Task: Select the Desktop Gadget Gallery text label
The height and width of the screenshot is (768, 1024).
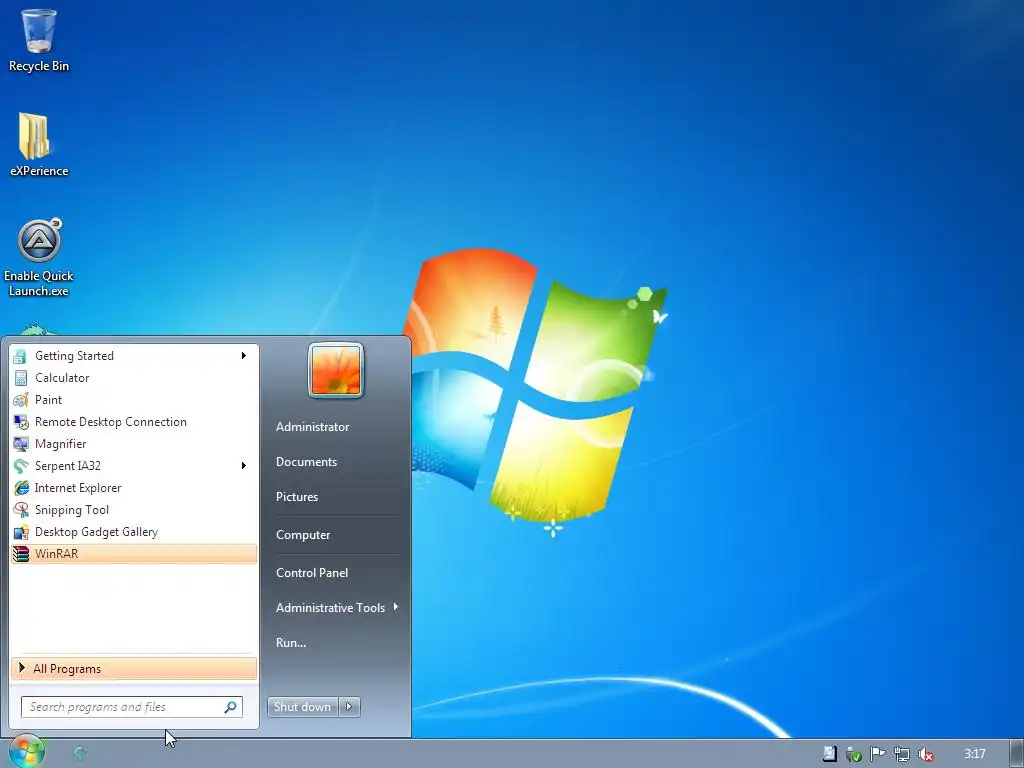Action: coord(97,532)
